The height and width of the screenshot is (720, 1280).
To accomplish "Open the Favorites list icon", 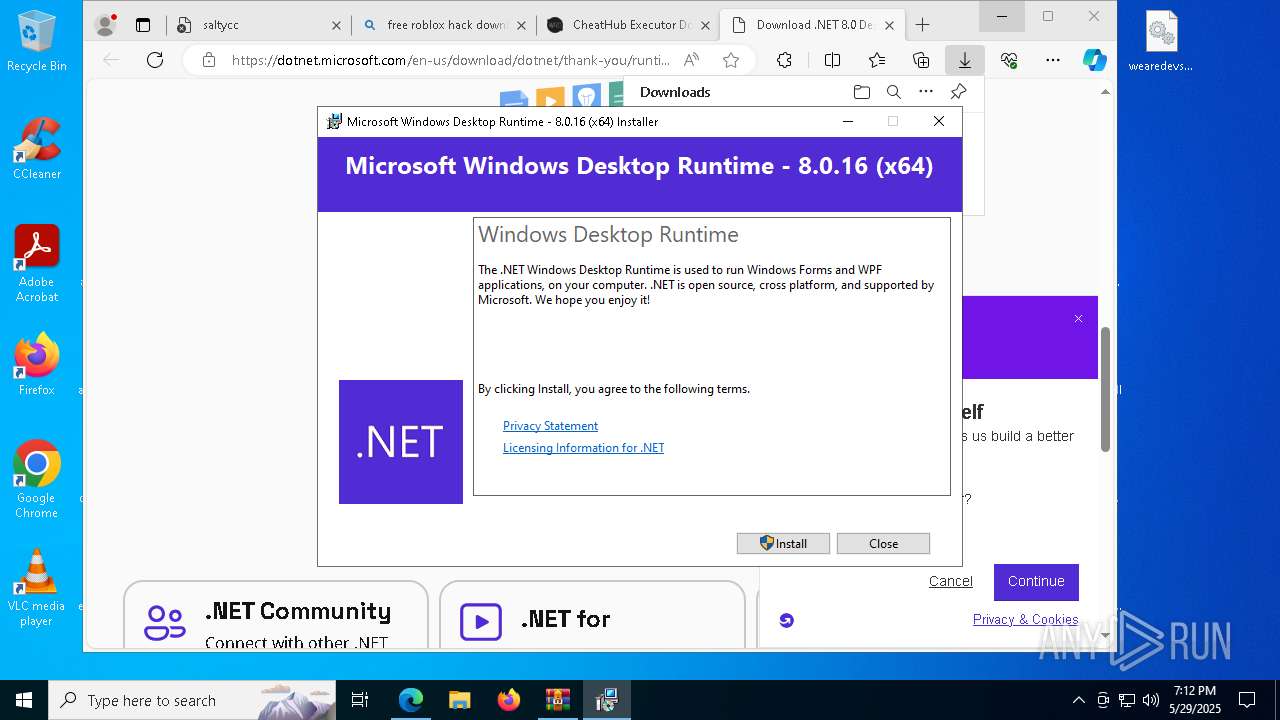I will [x=877, y=60].
